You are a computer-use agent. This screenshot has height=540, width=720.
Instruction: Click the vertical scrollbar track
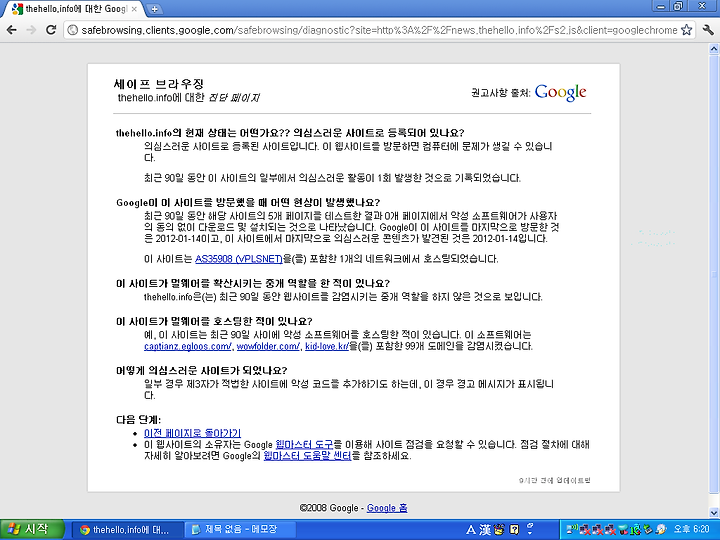click(714, 281)
